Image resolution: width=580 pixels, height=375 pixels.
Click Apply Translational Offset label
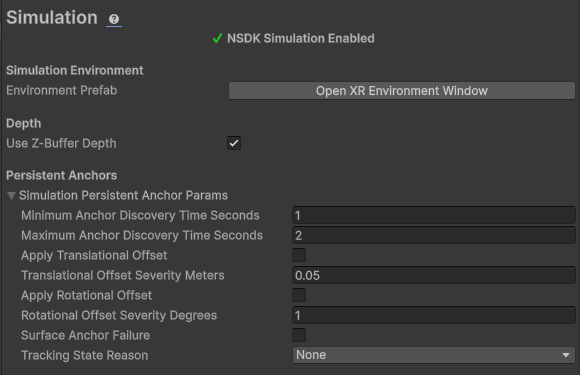94,255
